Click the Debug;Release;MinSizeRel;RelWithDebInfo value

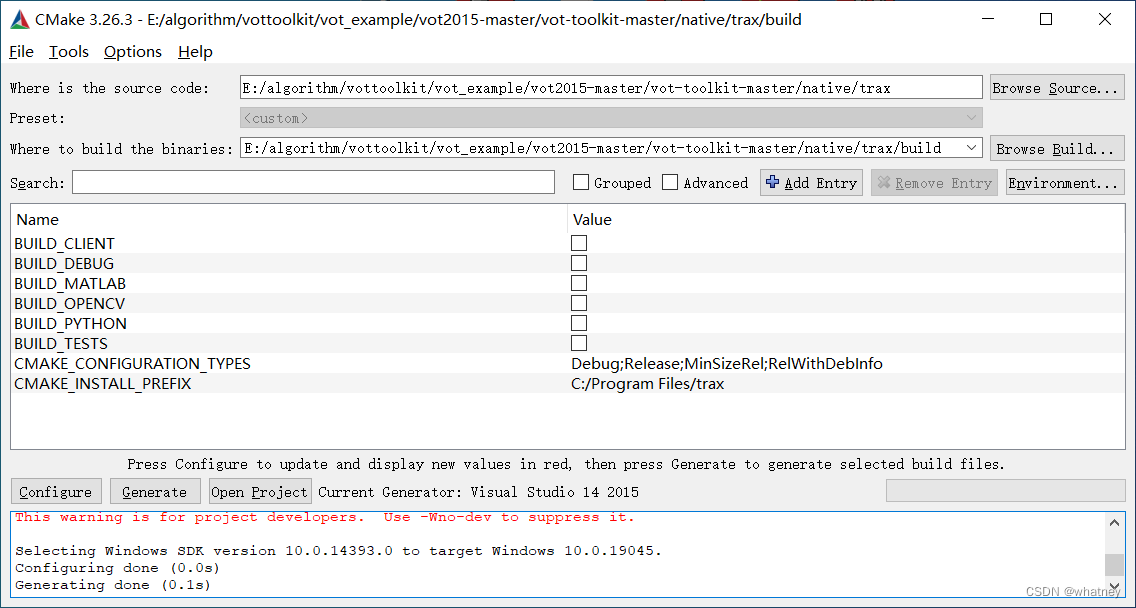[x=727, y=363]
